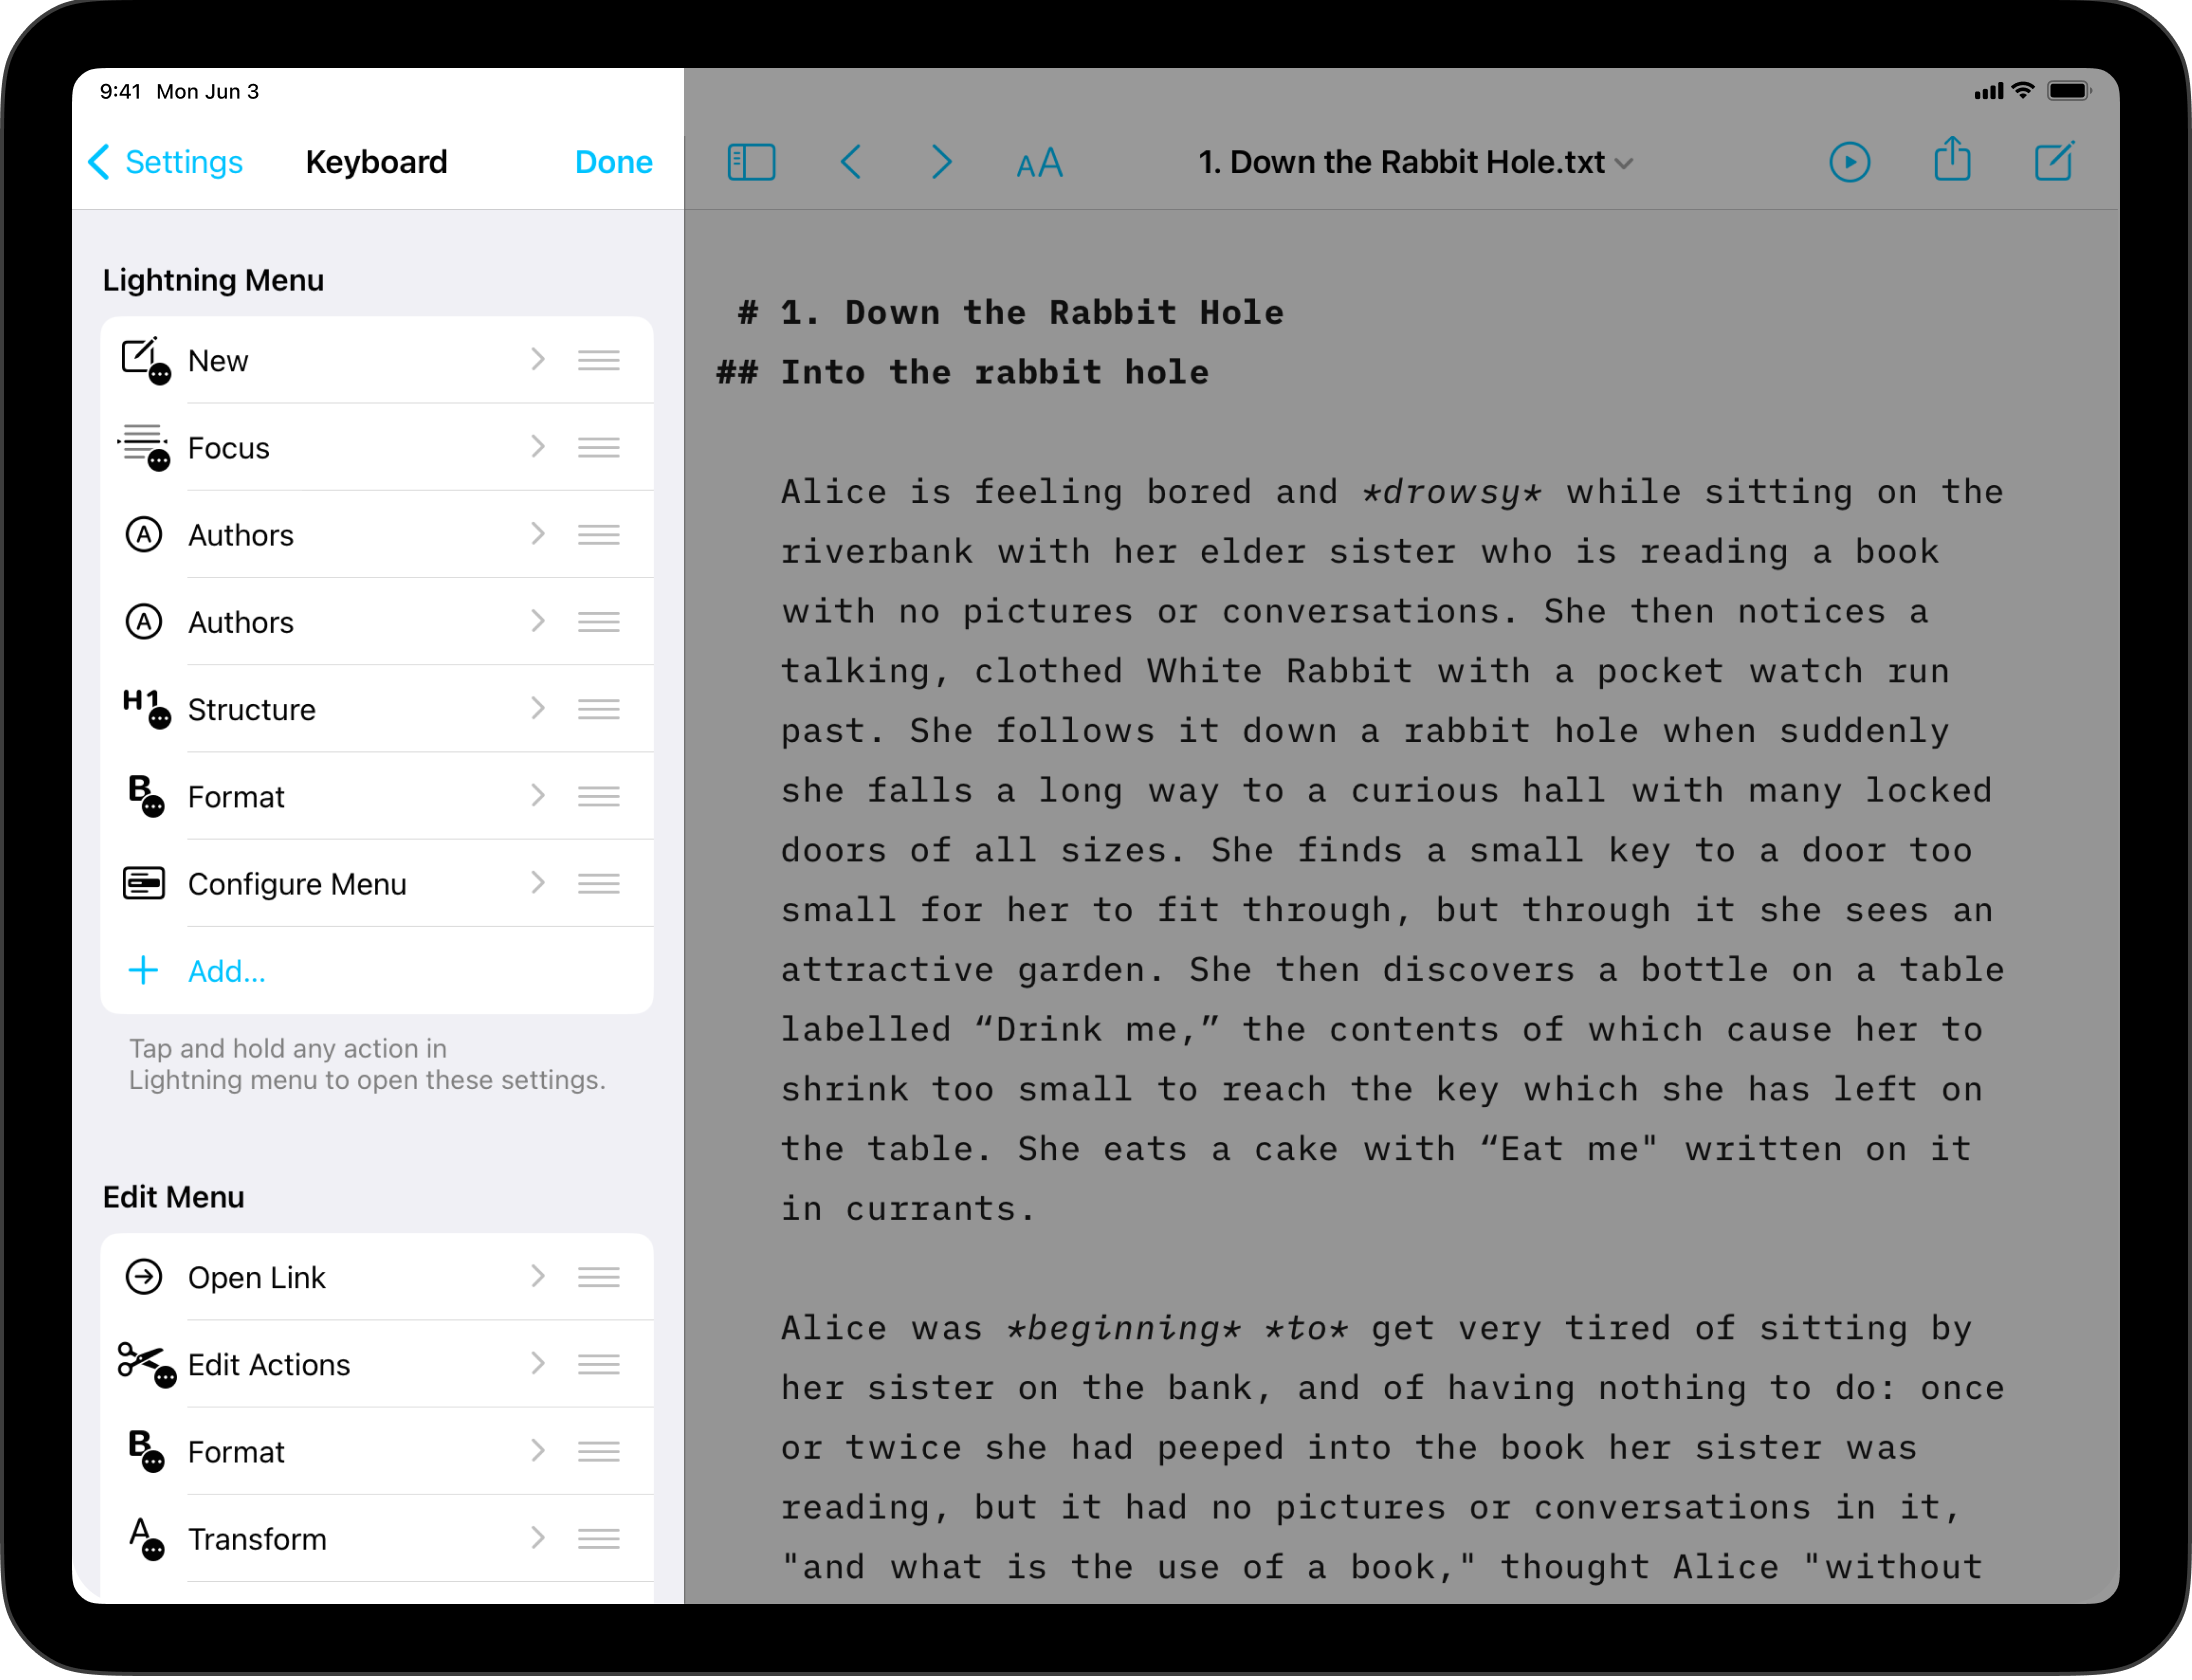This screenshot has height=1680, width=2192.
Task: Open the Structure H1 menu item
Action: click(251, 710)
